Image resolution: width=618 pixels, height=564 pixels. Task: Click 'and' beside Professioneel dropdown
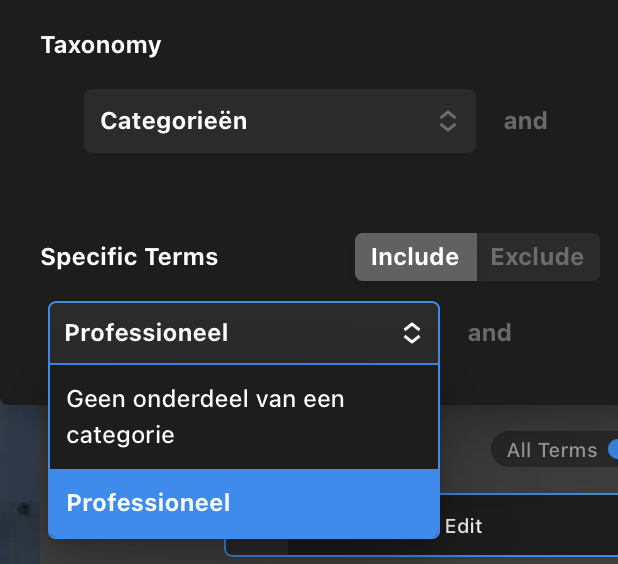[489, 333]
